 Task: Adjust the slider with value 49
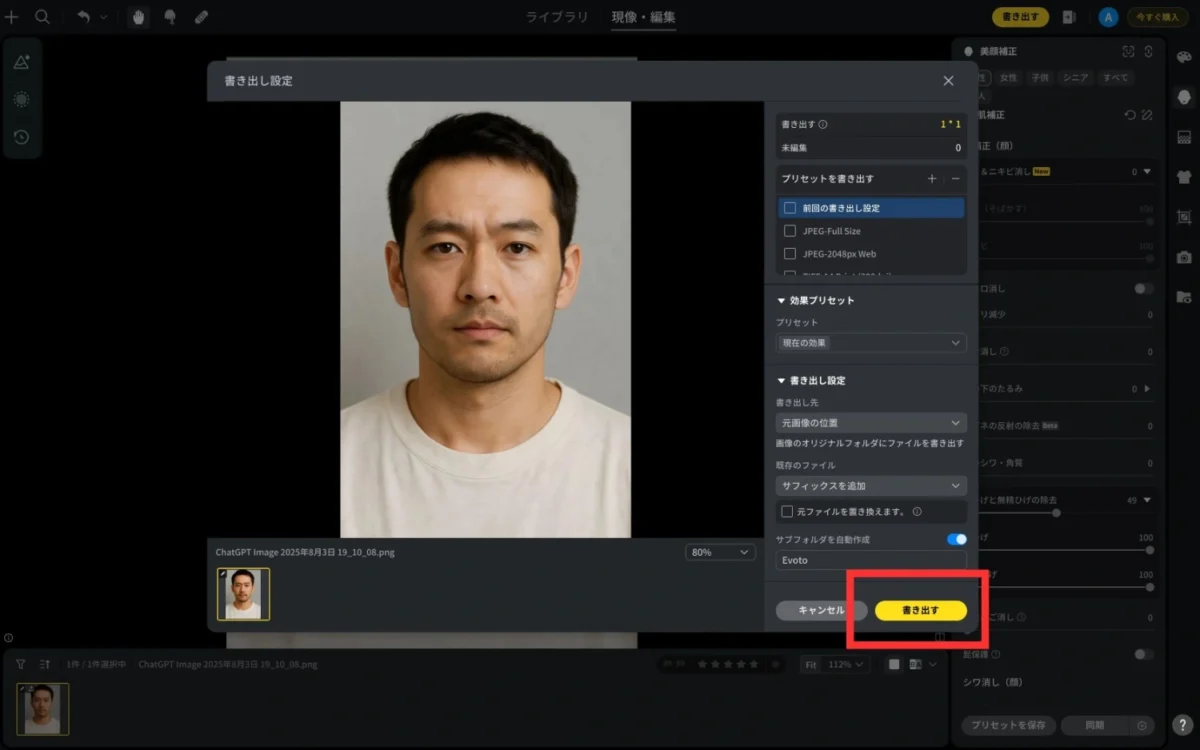point(1056,513)
